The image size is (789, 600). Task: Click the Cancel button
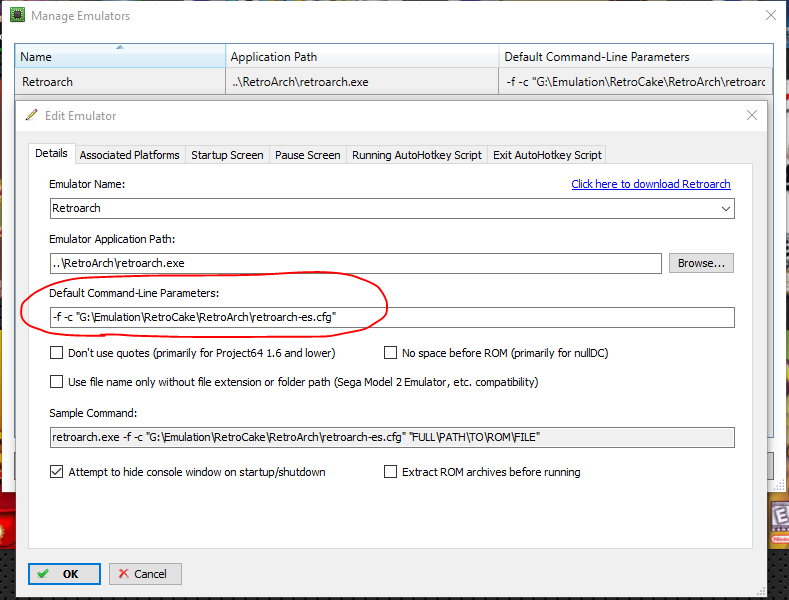(x=145, y=574)
